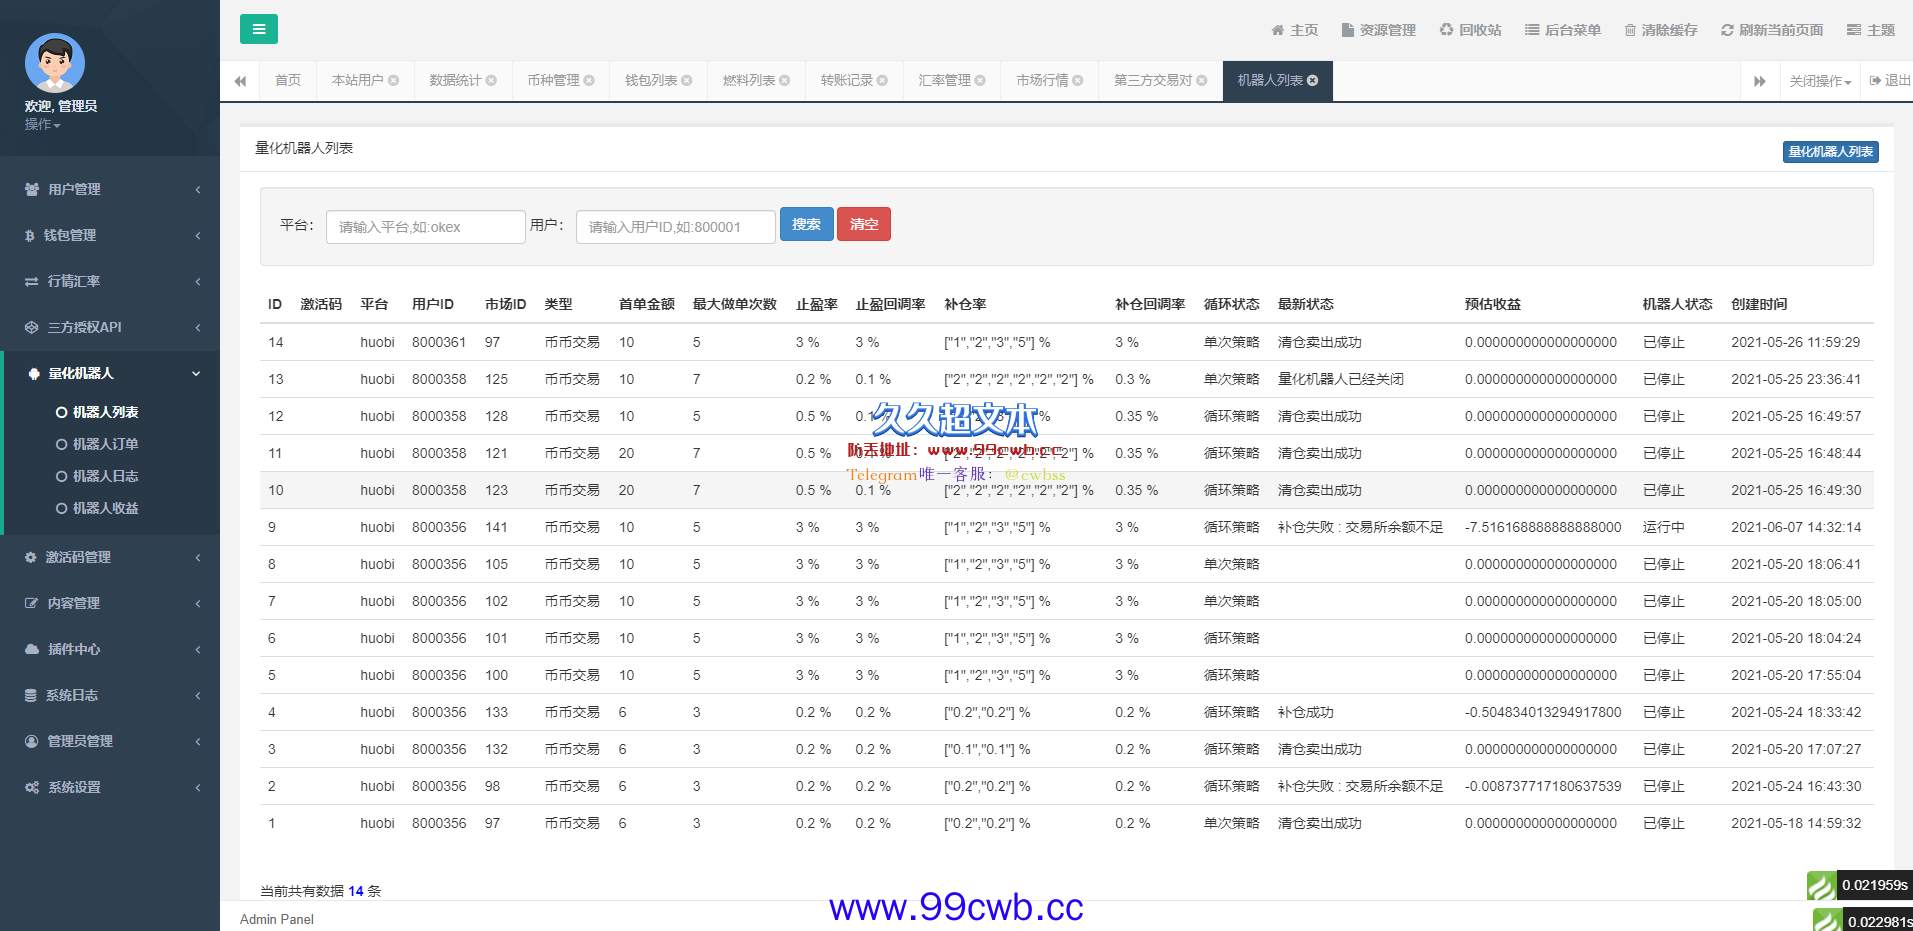Close the 本站用户 tab

pyautogui.click(x=394, y=80)
